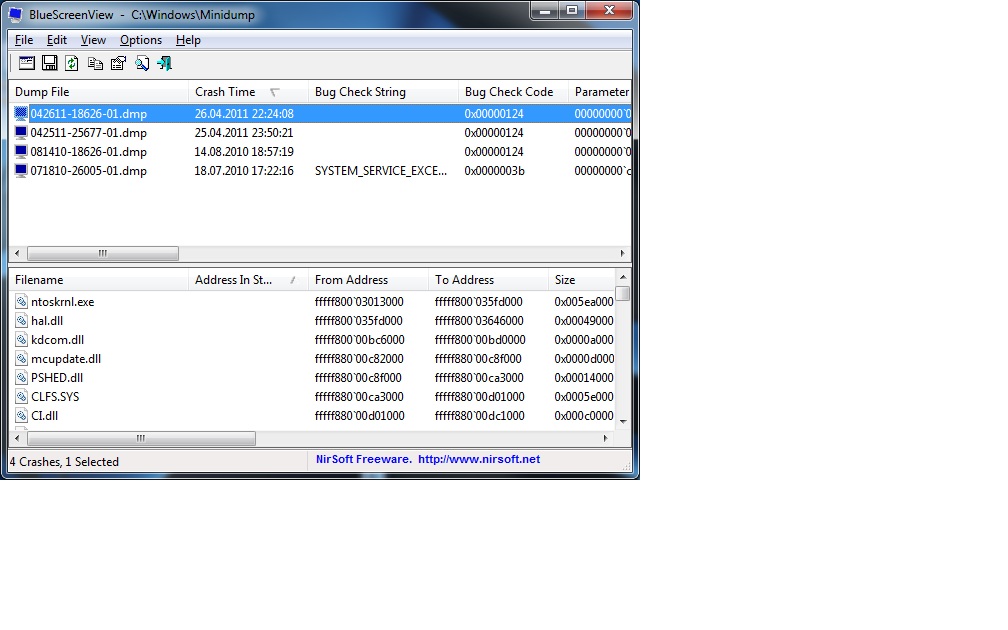Image resolution: width=1008 pixels, height=630 pixels.
Task: Click the Exit door toolbar icon
Action: 165,63
